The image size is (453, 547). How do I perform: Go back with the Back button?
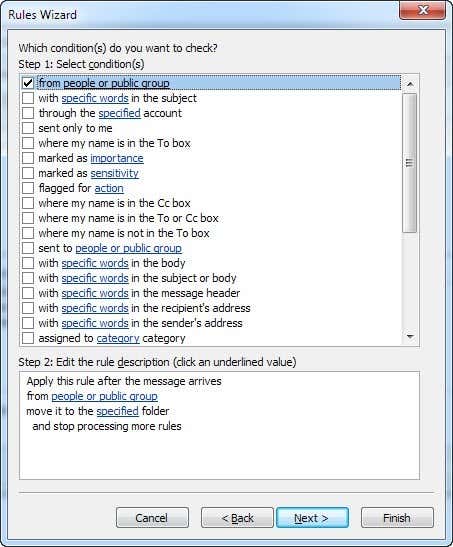237,518
